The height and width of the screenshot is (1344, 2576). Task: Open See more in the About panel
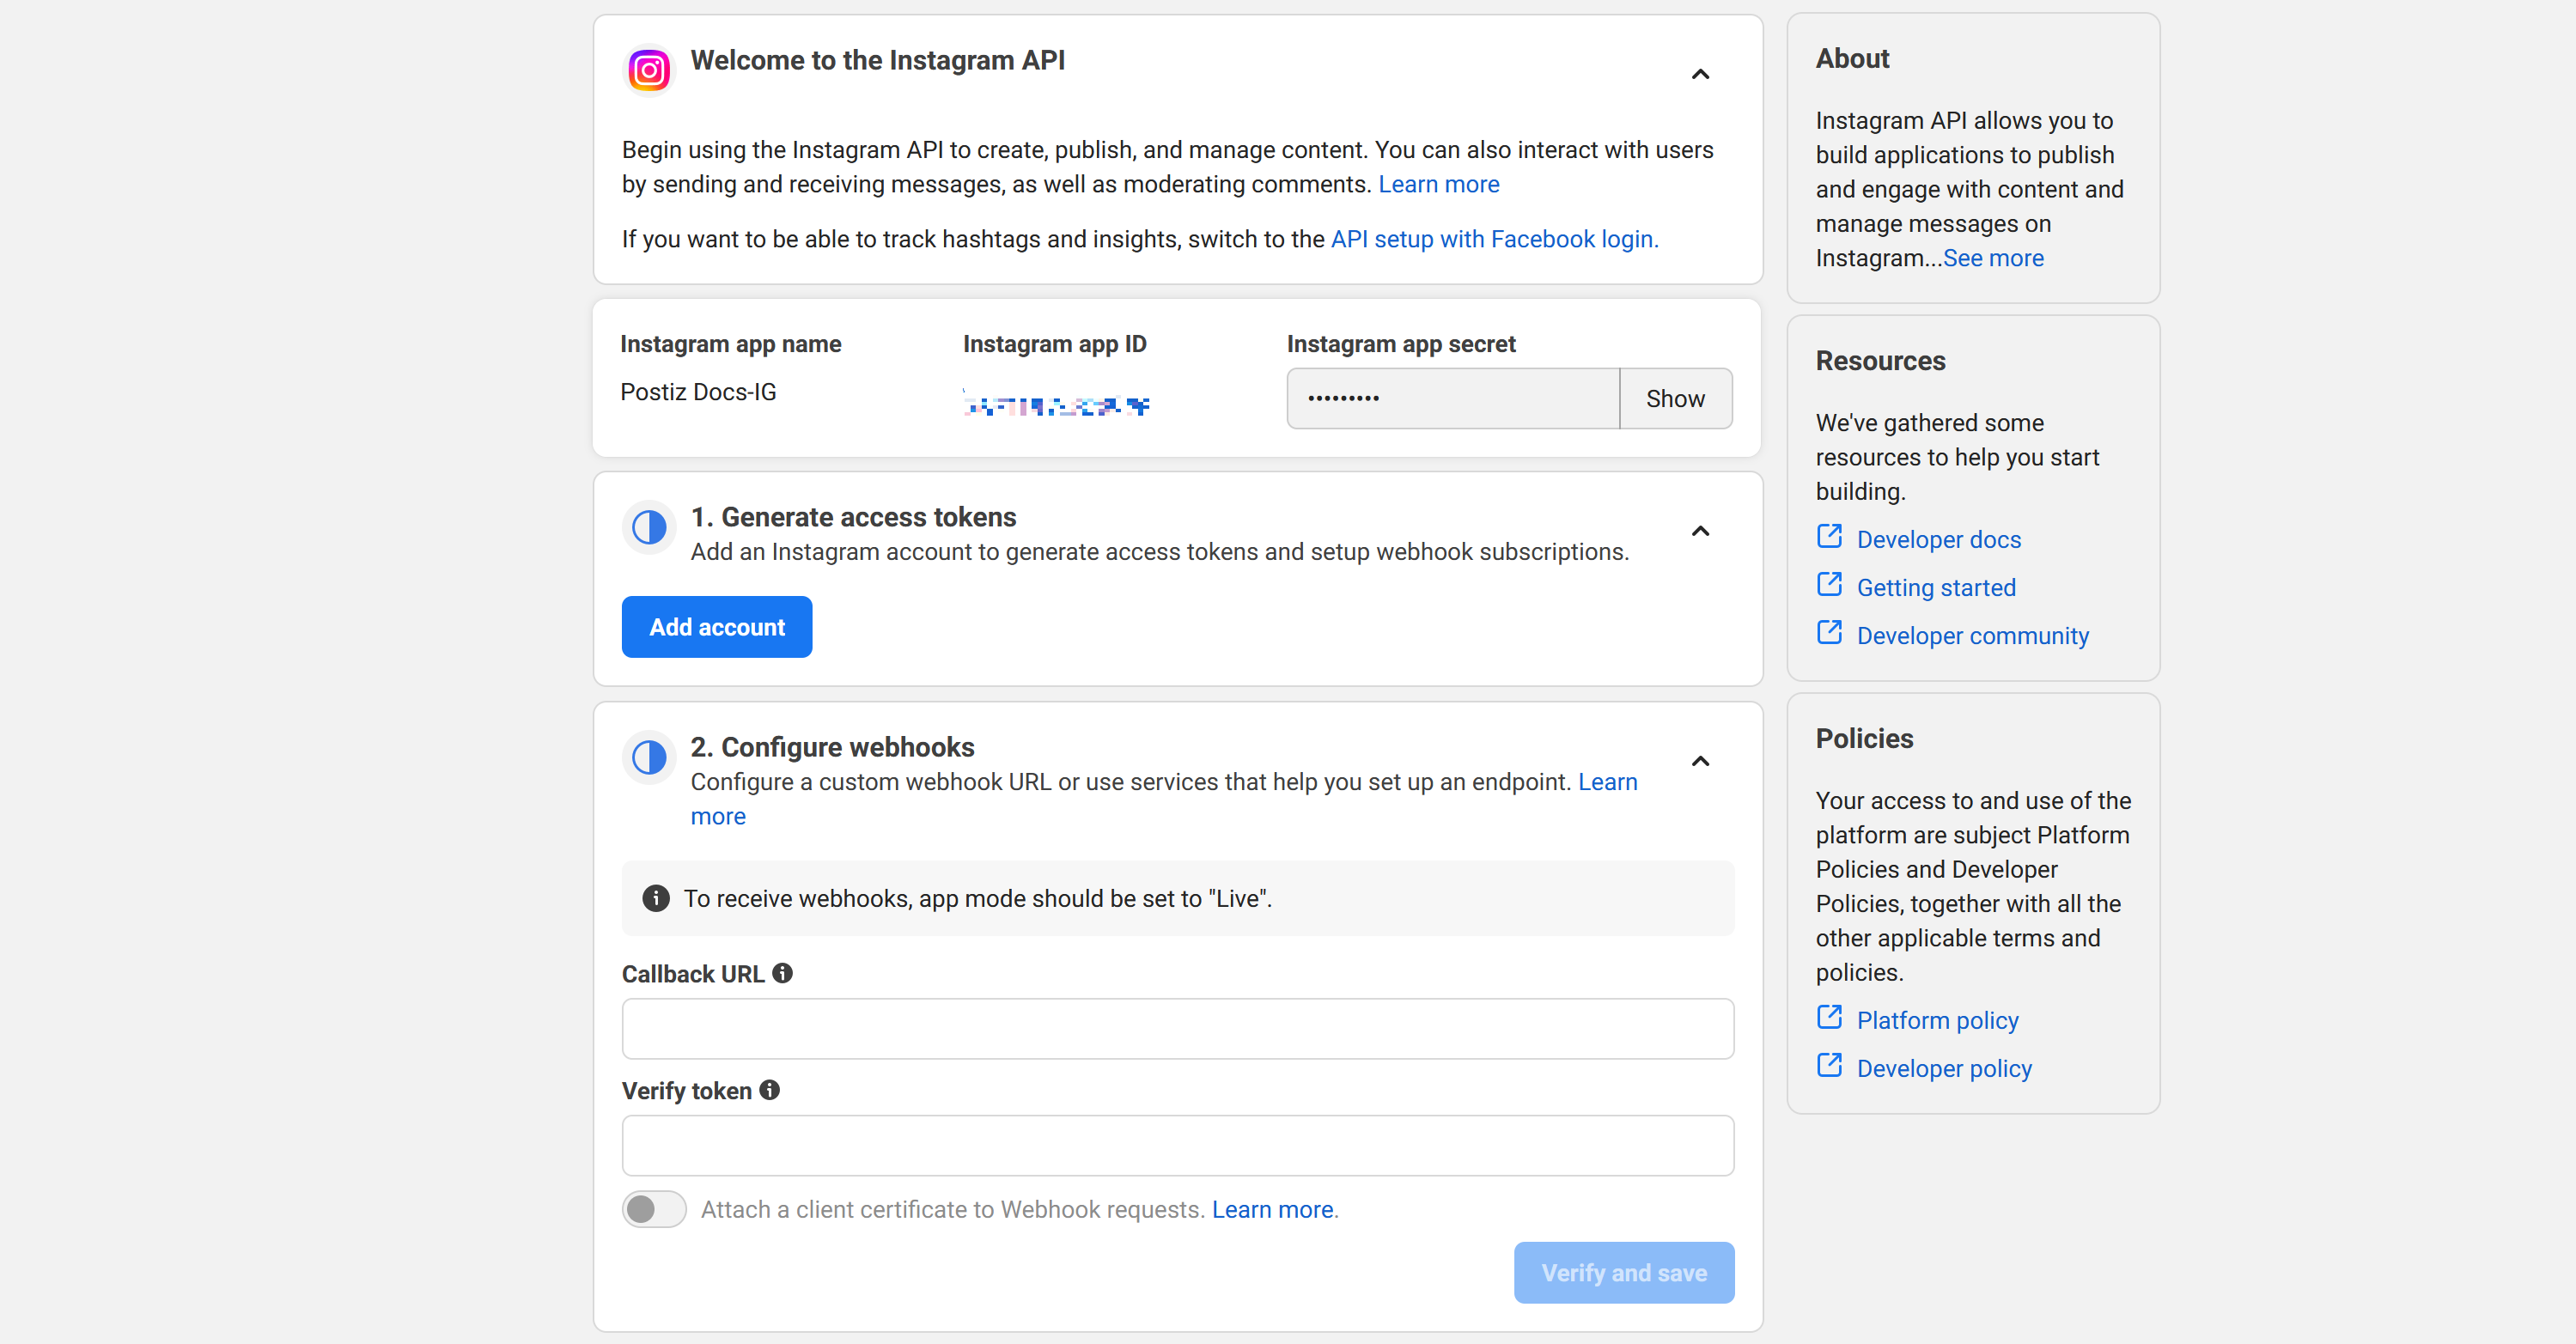(x=1993, y=257)
